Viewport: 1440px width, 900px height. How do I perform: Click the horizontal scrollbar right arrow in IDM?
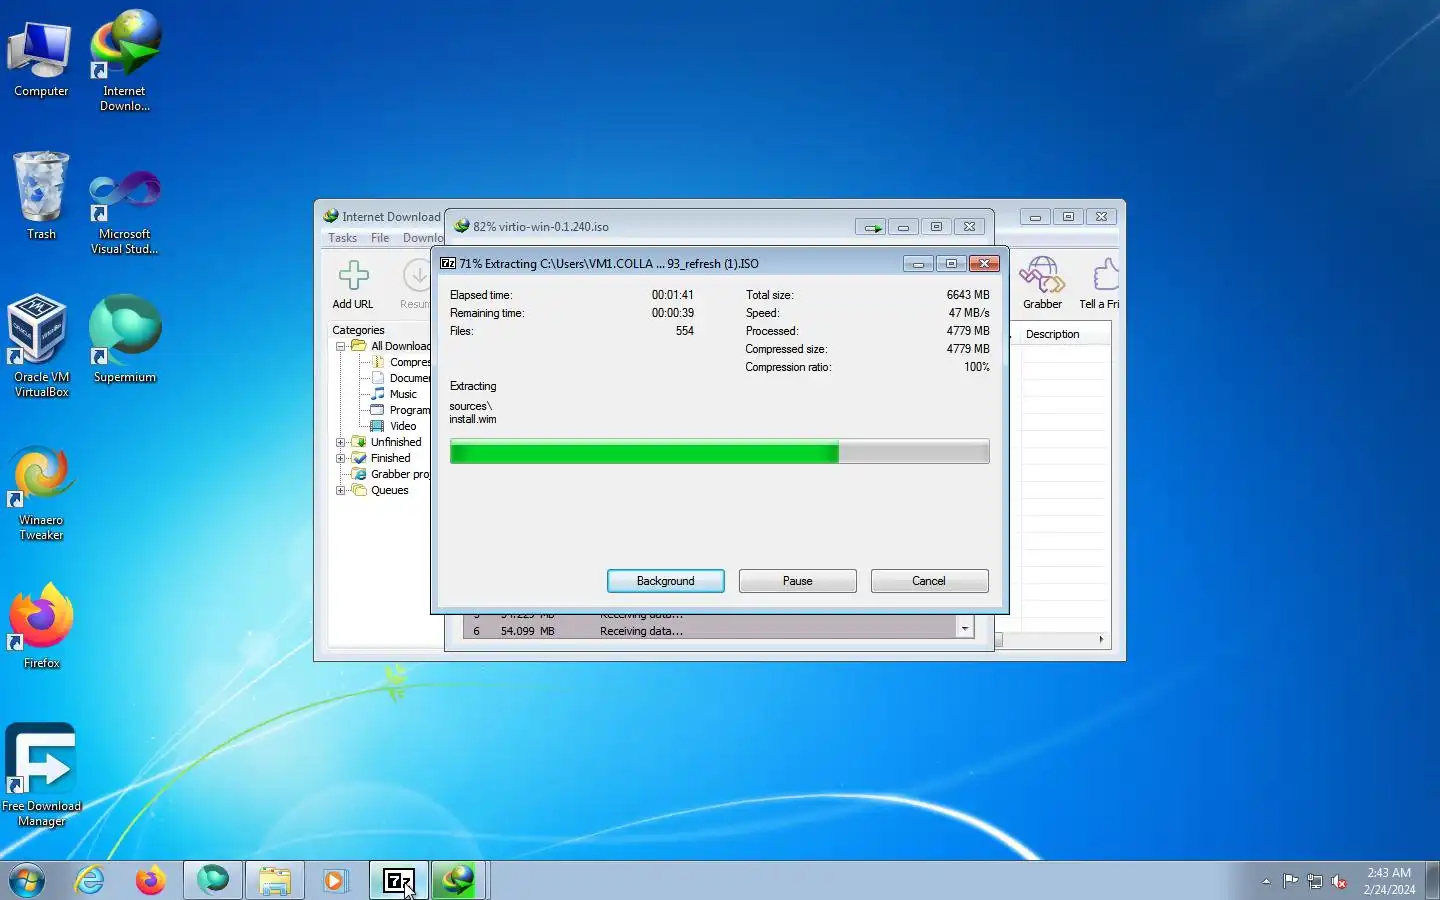(x=1101, y=639)
